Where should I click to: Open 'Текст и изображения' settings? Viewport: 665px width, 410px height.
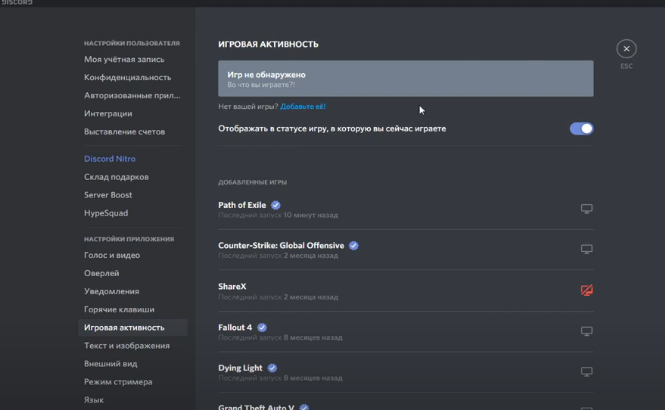click(127, 346)
